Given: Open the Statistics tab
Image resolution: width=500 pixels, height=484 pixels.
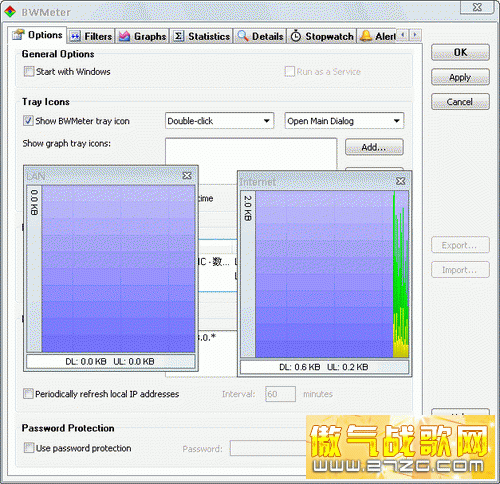Looking at the screenshot, I should point(202,36).
